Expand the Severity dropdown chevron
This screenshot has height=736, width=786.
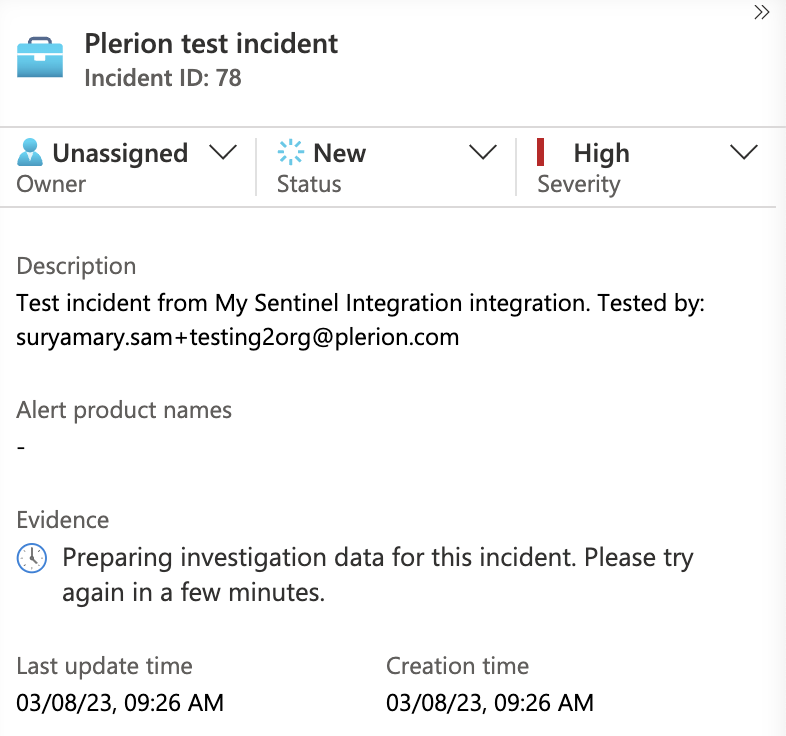[743, 152]
